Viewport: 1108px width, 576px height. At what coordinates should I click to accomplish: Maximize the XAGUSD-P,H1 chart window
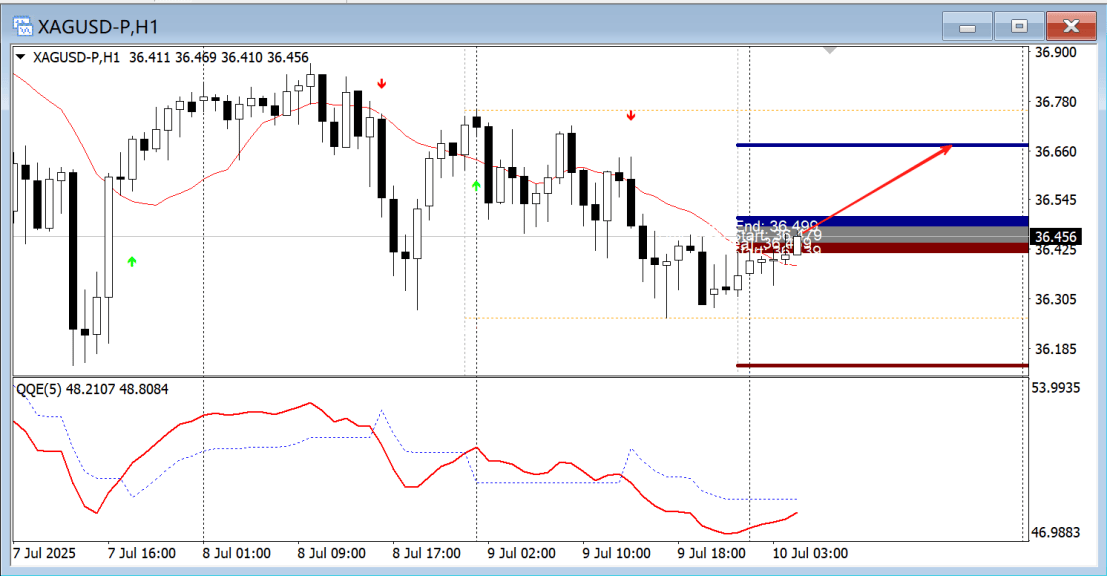click(1019, 26)
